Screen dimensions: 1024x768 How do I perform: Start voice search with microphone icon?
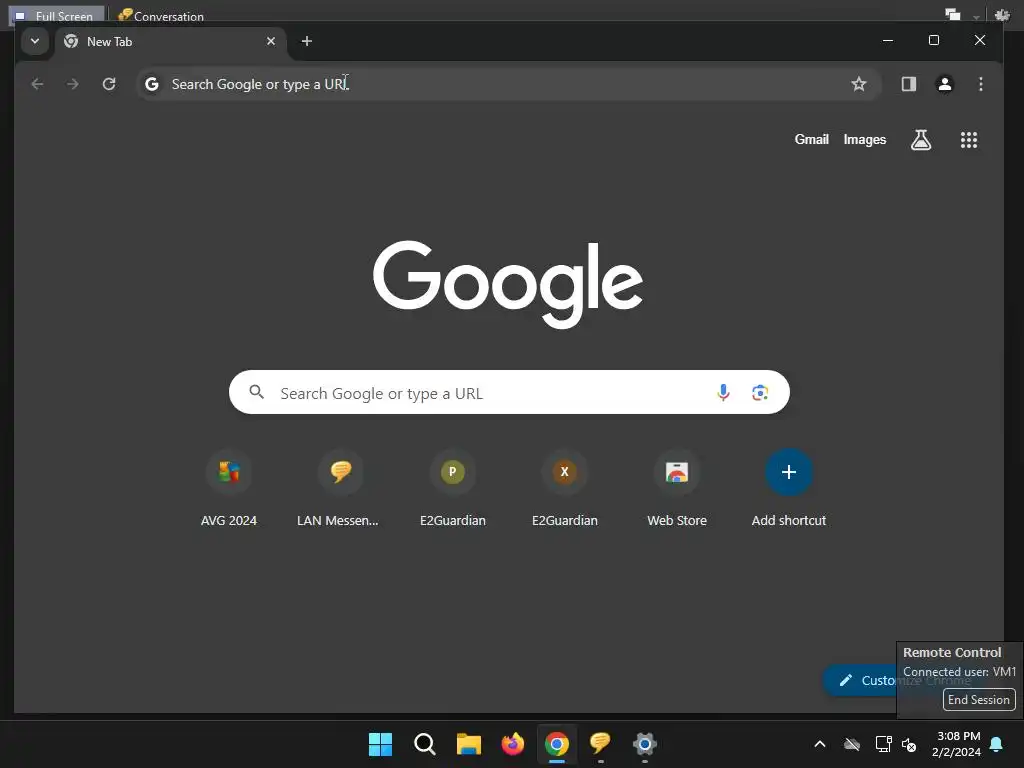(x=723, y=392)
